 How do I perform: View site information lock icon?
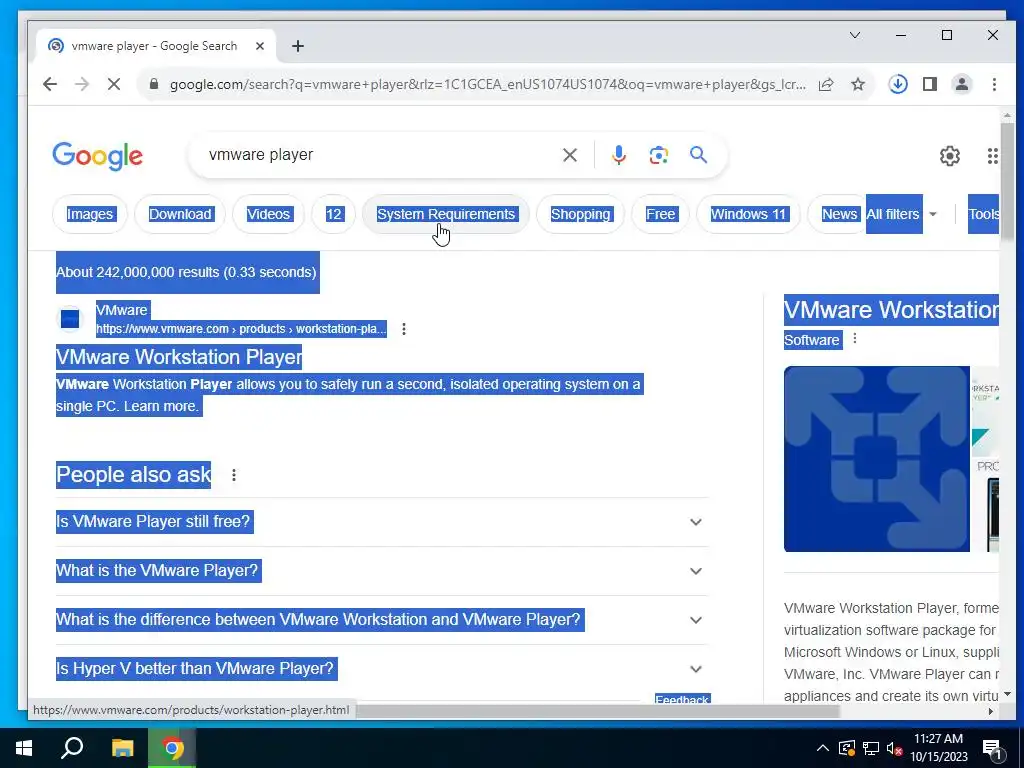154,84
